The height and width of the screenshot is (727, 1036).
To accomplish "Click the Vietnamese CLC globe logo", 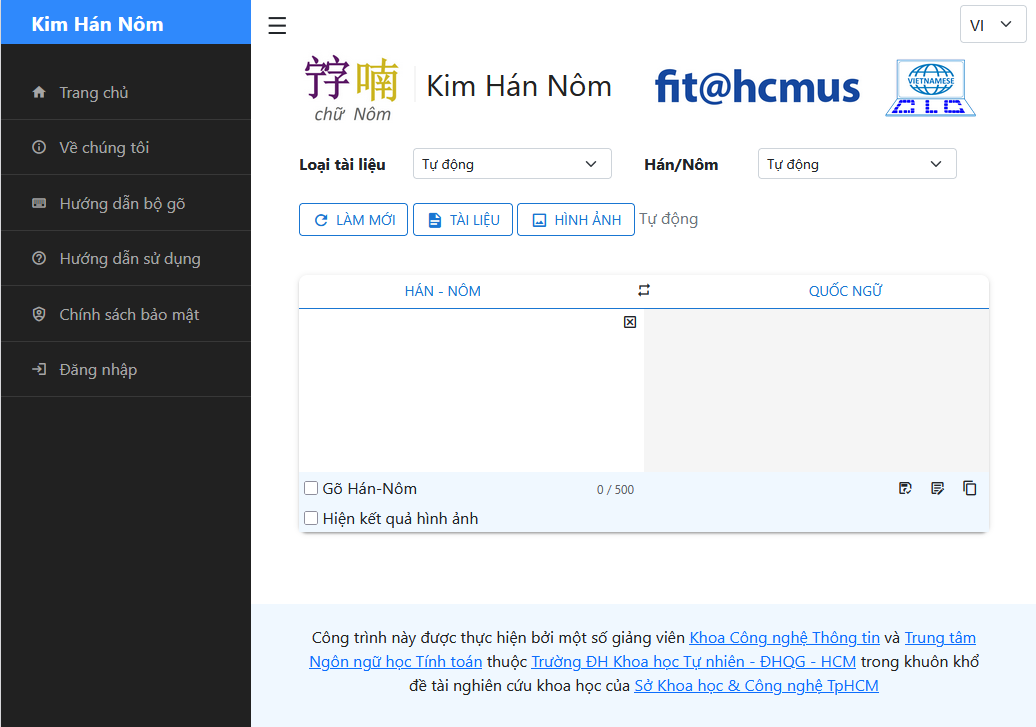I will (x=930, y=88).
